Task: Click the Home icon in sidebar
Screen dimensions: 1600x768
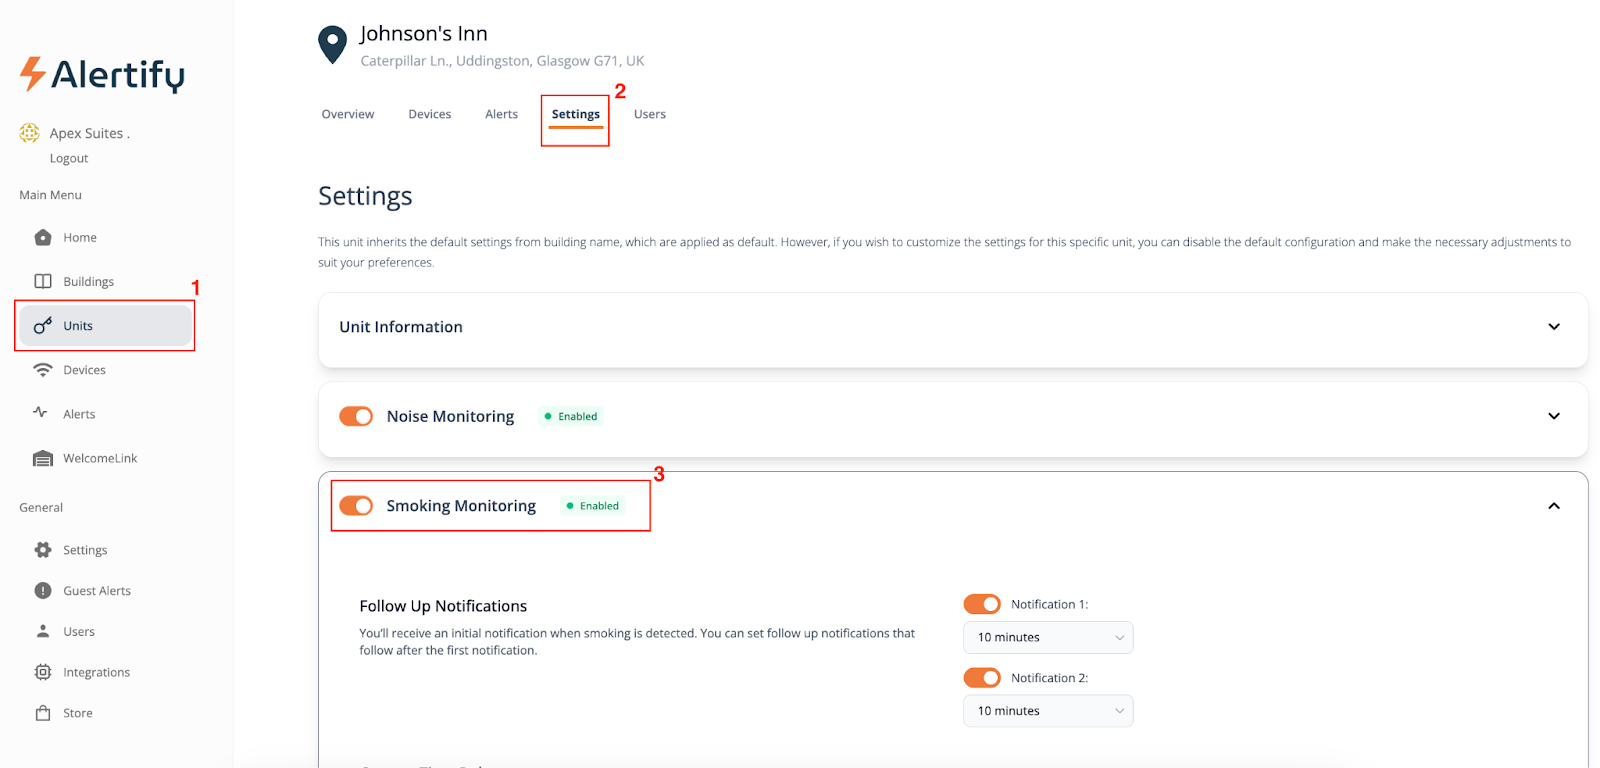Action: coord(43,238)
